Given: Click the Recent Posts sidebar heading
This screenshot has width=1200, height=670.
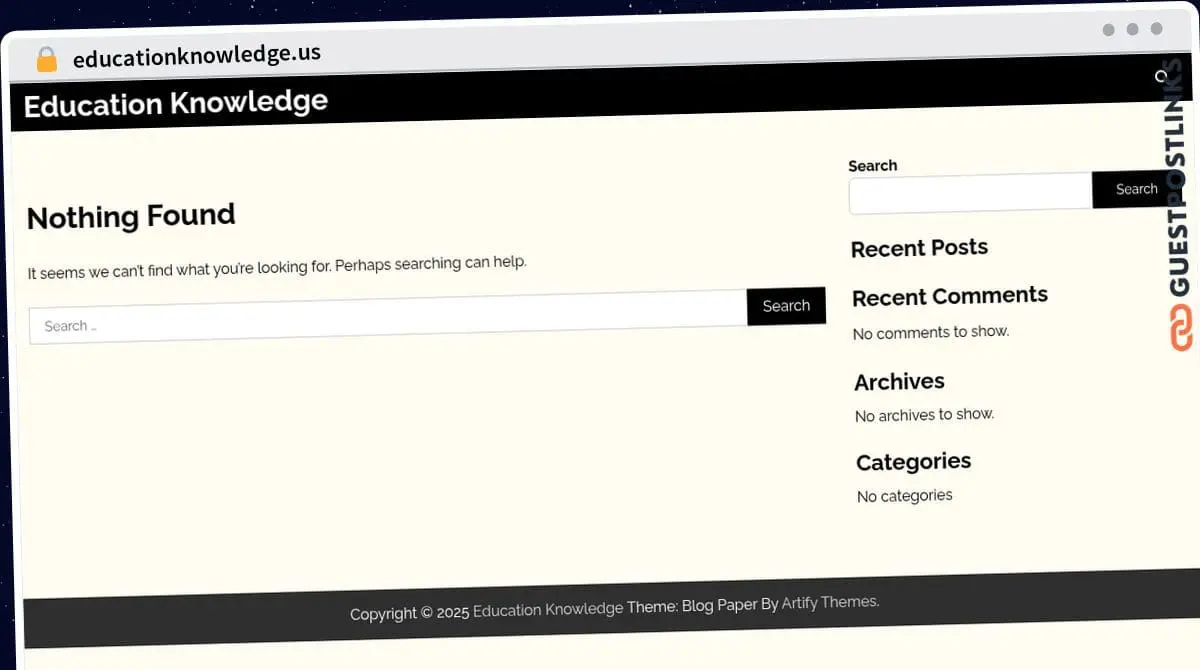Looking at the screenshot, I should click(919, 248).
